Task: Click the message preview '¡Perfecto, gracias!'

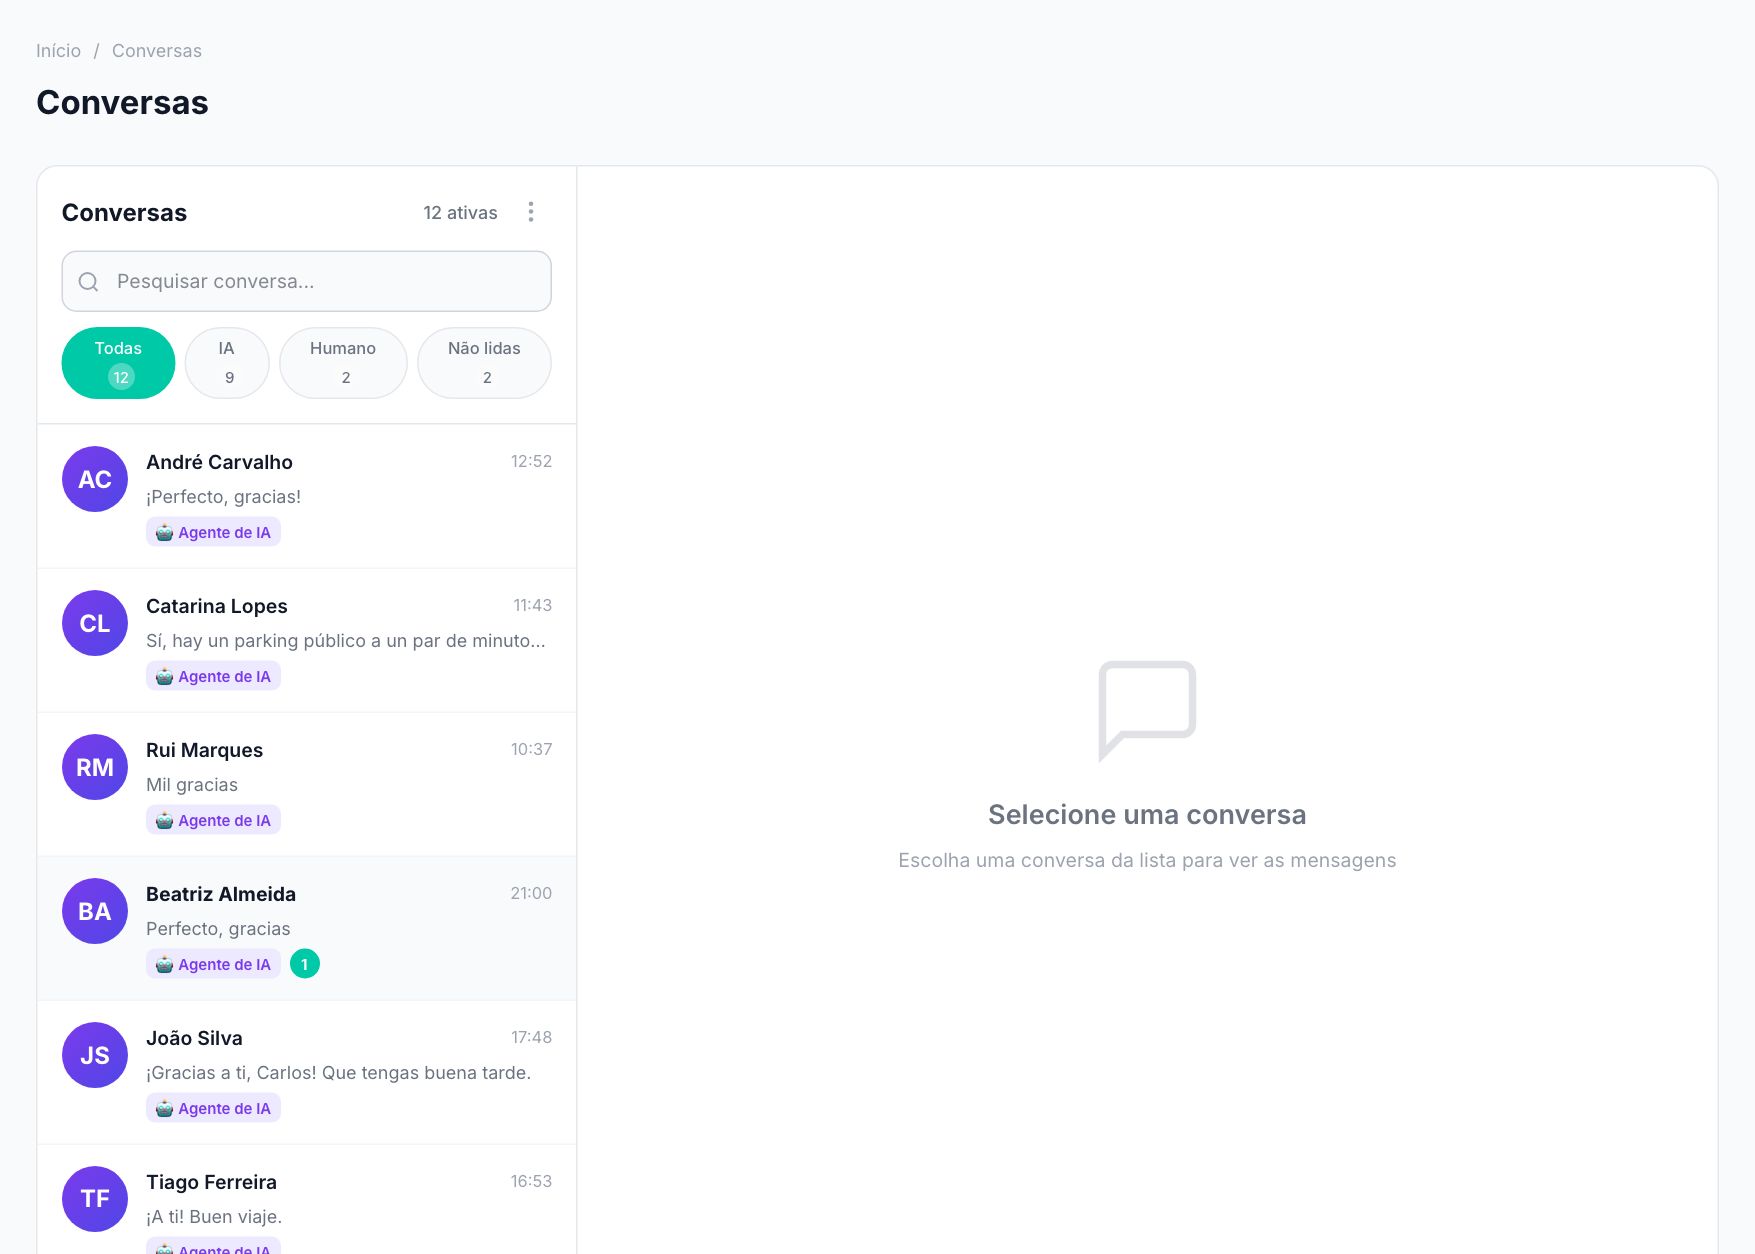Action: [223, 497]
